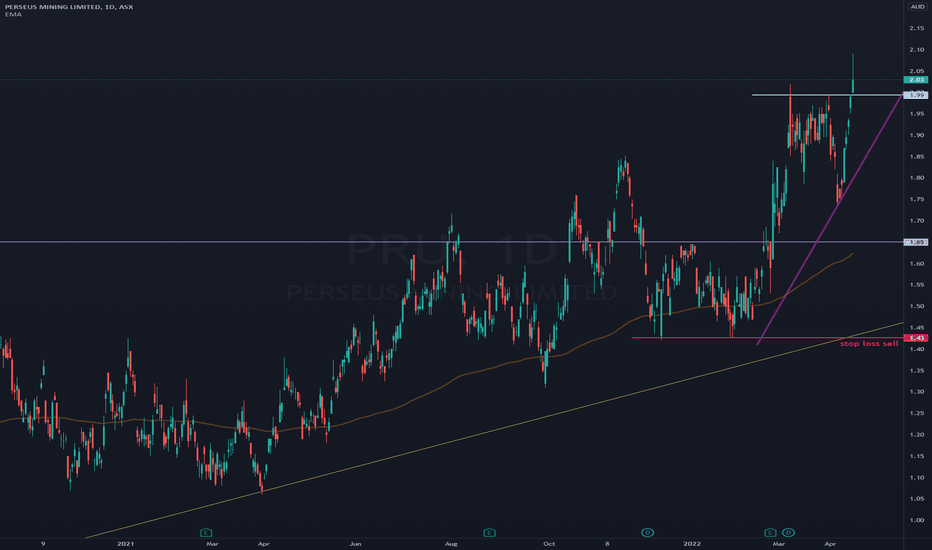Click the 2.10 value on price axis
This screenshot has height=550, width=932.
point(917,49)
